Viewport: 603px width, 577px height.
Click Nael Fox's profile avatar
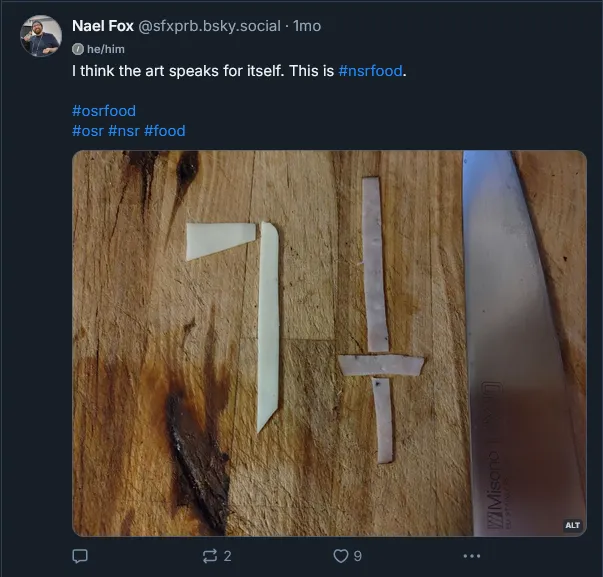41,36
